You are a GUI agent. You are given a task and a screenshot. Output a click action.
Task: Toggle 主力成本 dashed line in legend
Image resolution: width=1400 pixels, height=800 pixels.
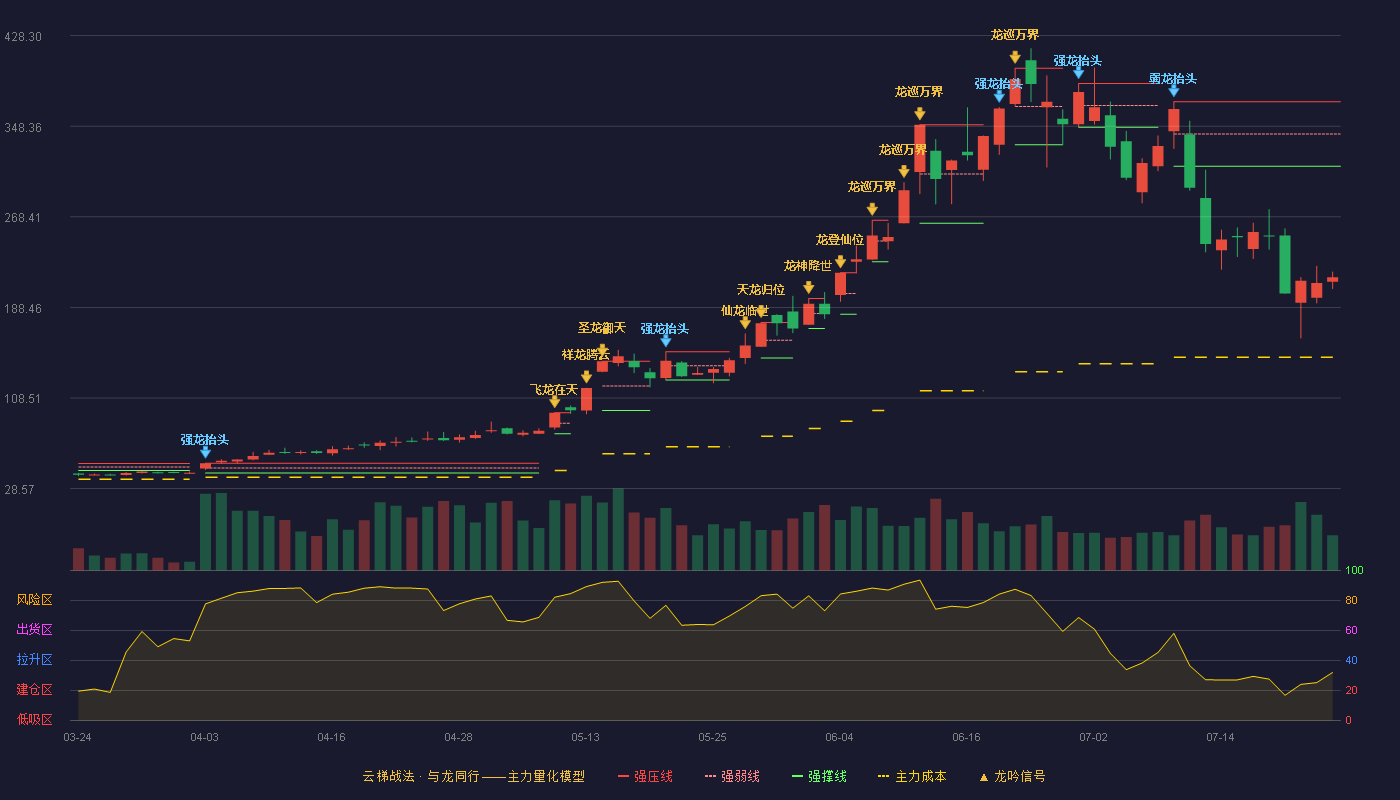[911, 776]
